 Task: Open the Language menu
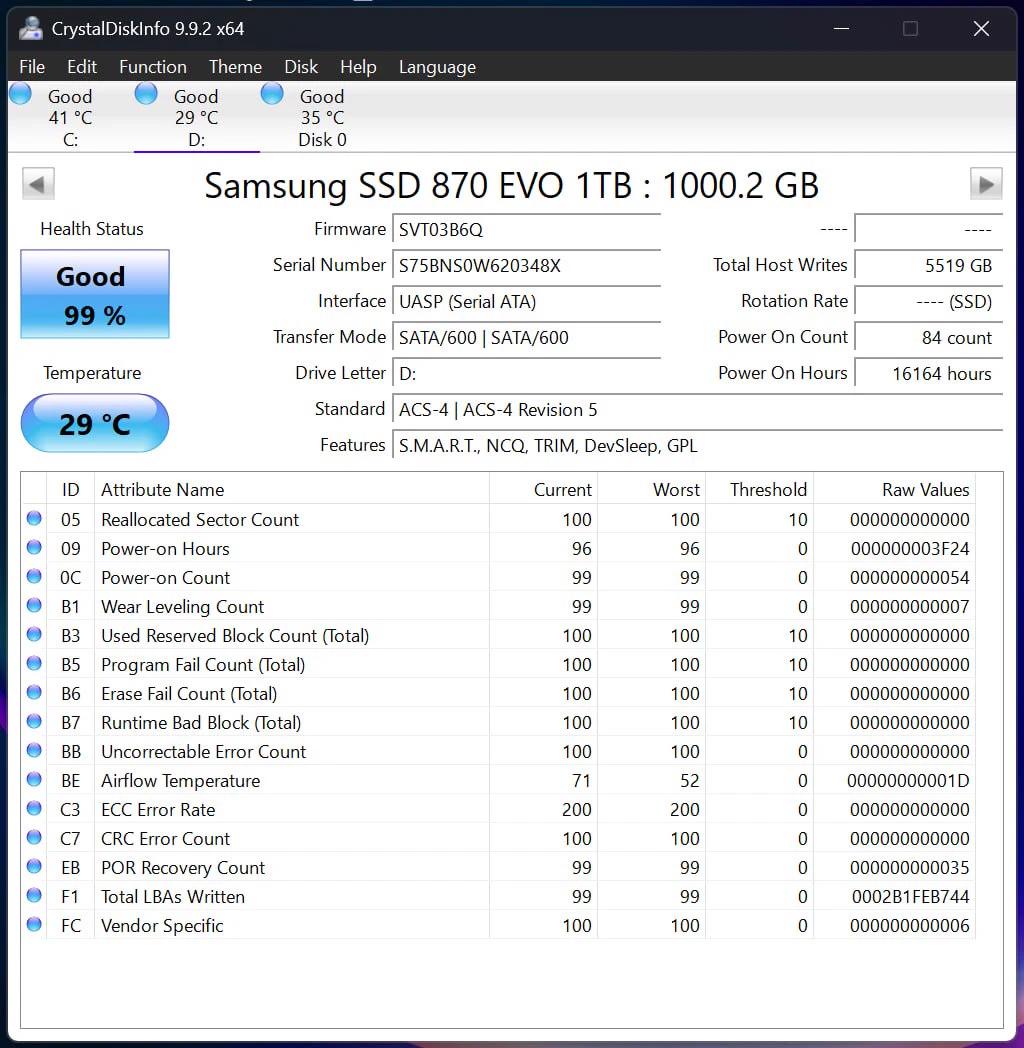pyautogui.click(x=437, y=67)
